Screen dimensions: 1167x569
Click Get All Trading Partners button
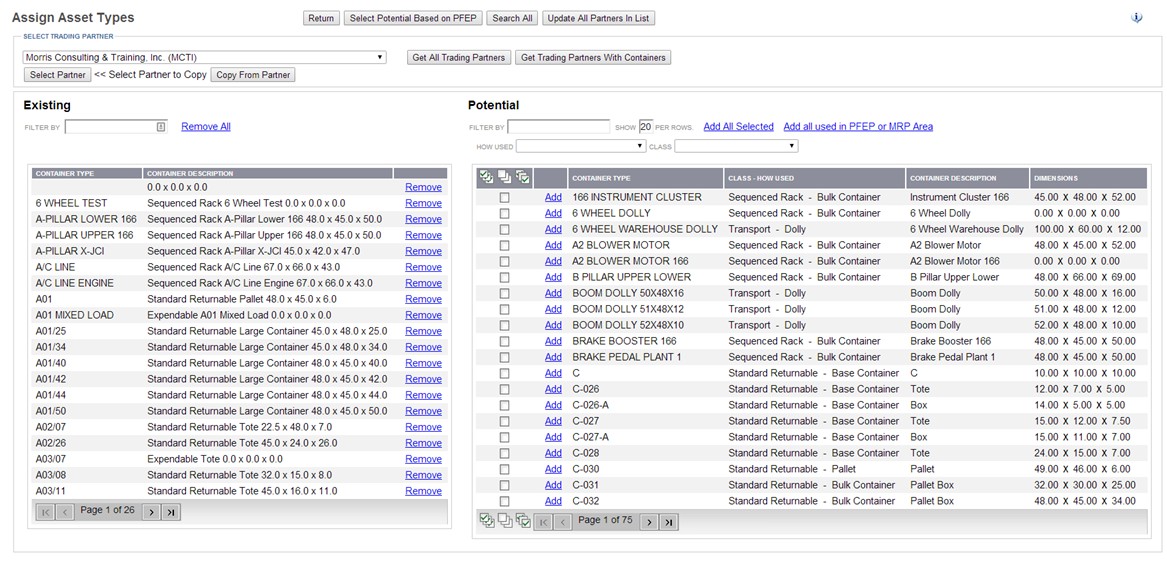coord(459,57)
